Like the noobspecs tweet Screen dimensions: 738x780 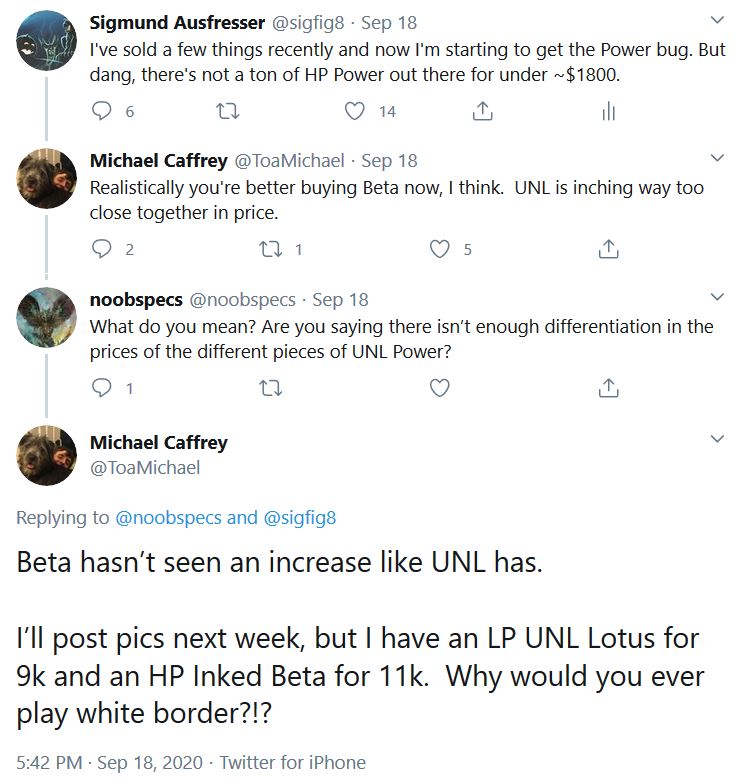(439, 388)
